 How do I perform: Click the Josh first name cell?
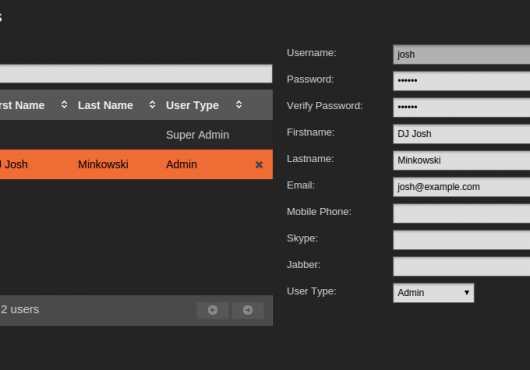pos(14,165)
